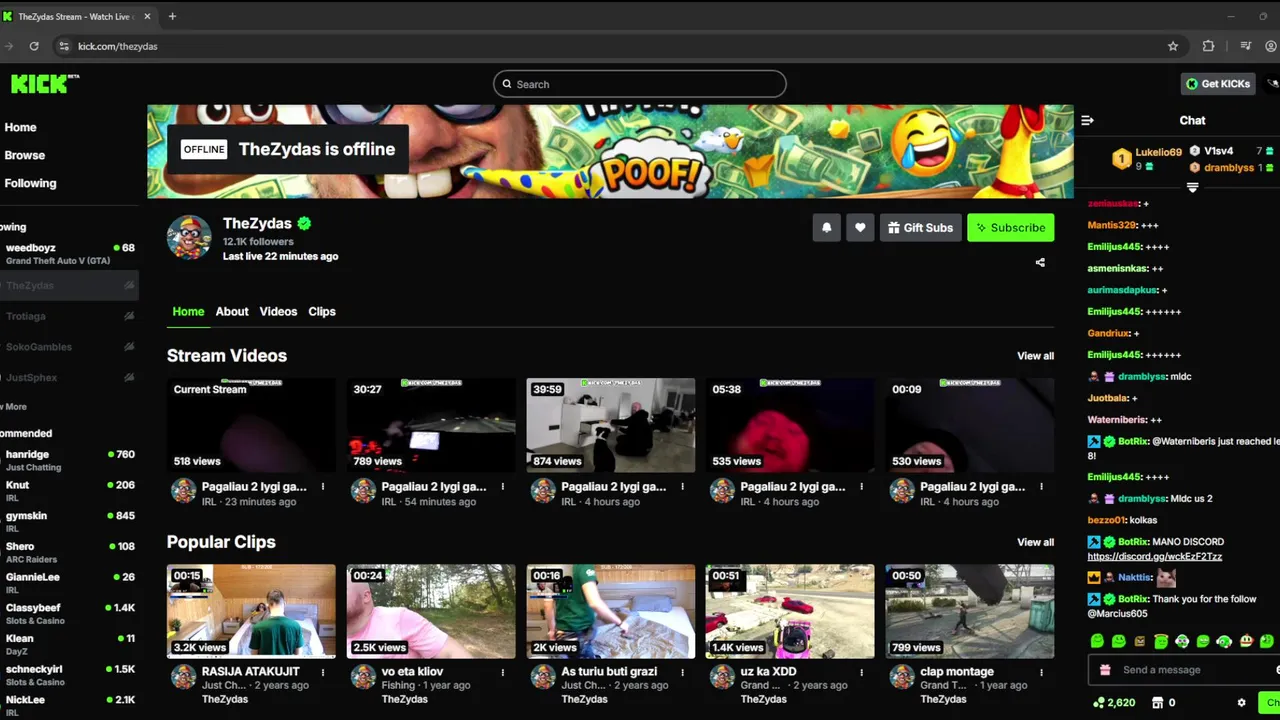Open NickLee channel in sidebar
Screen dimensions: 1280x720
[x=68, y=705]
